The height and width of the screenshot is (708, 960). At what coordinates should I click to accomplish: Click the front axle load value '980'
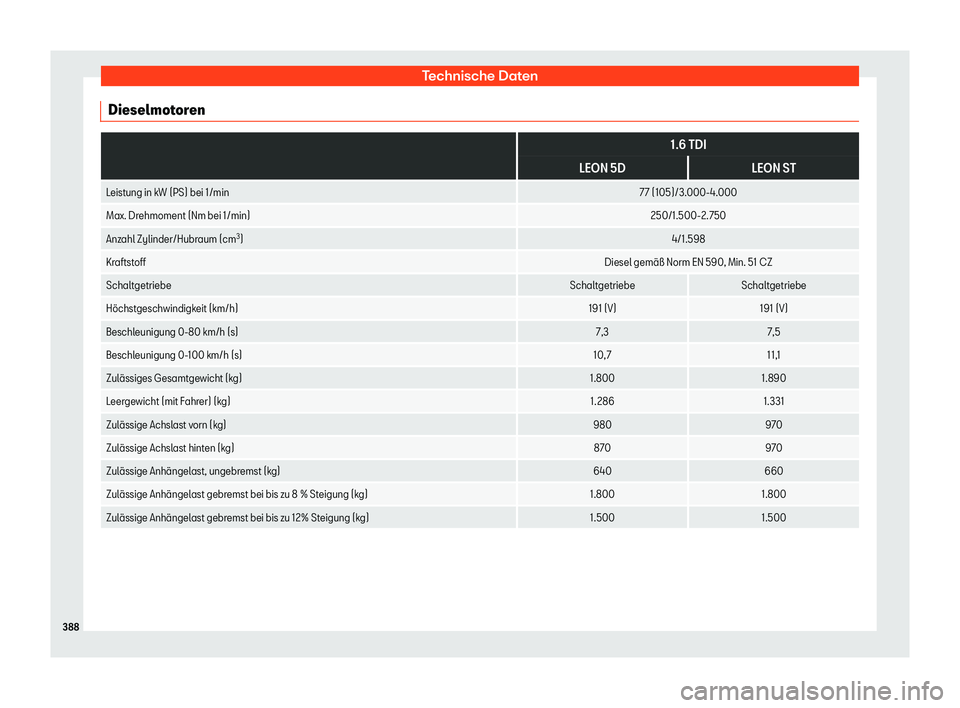click(602, 425)
